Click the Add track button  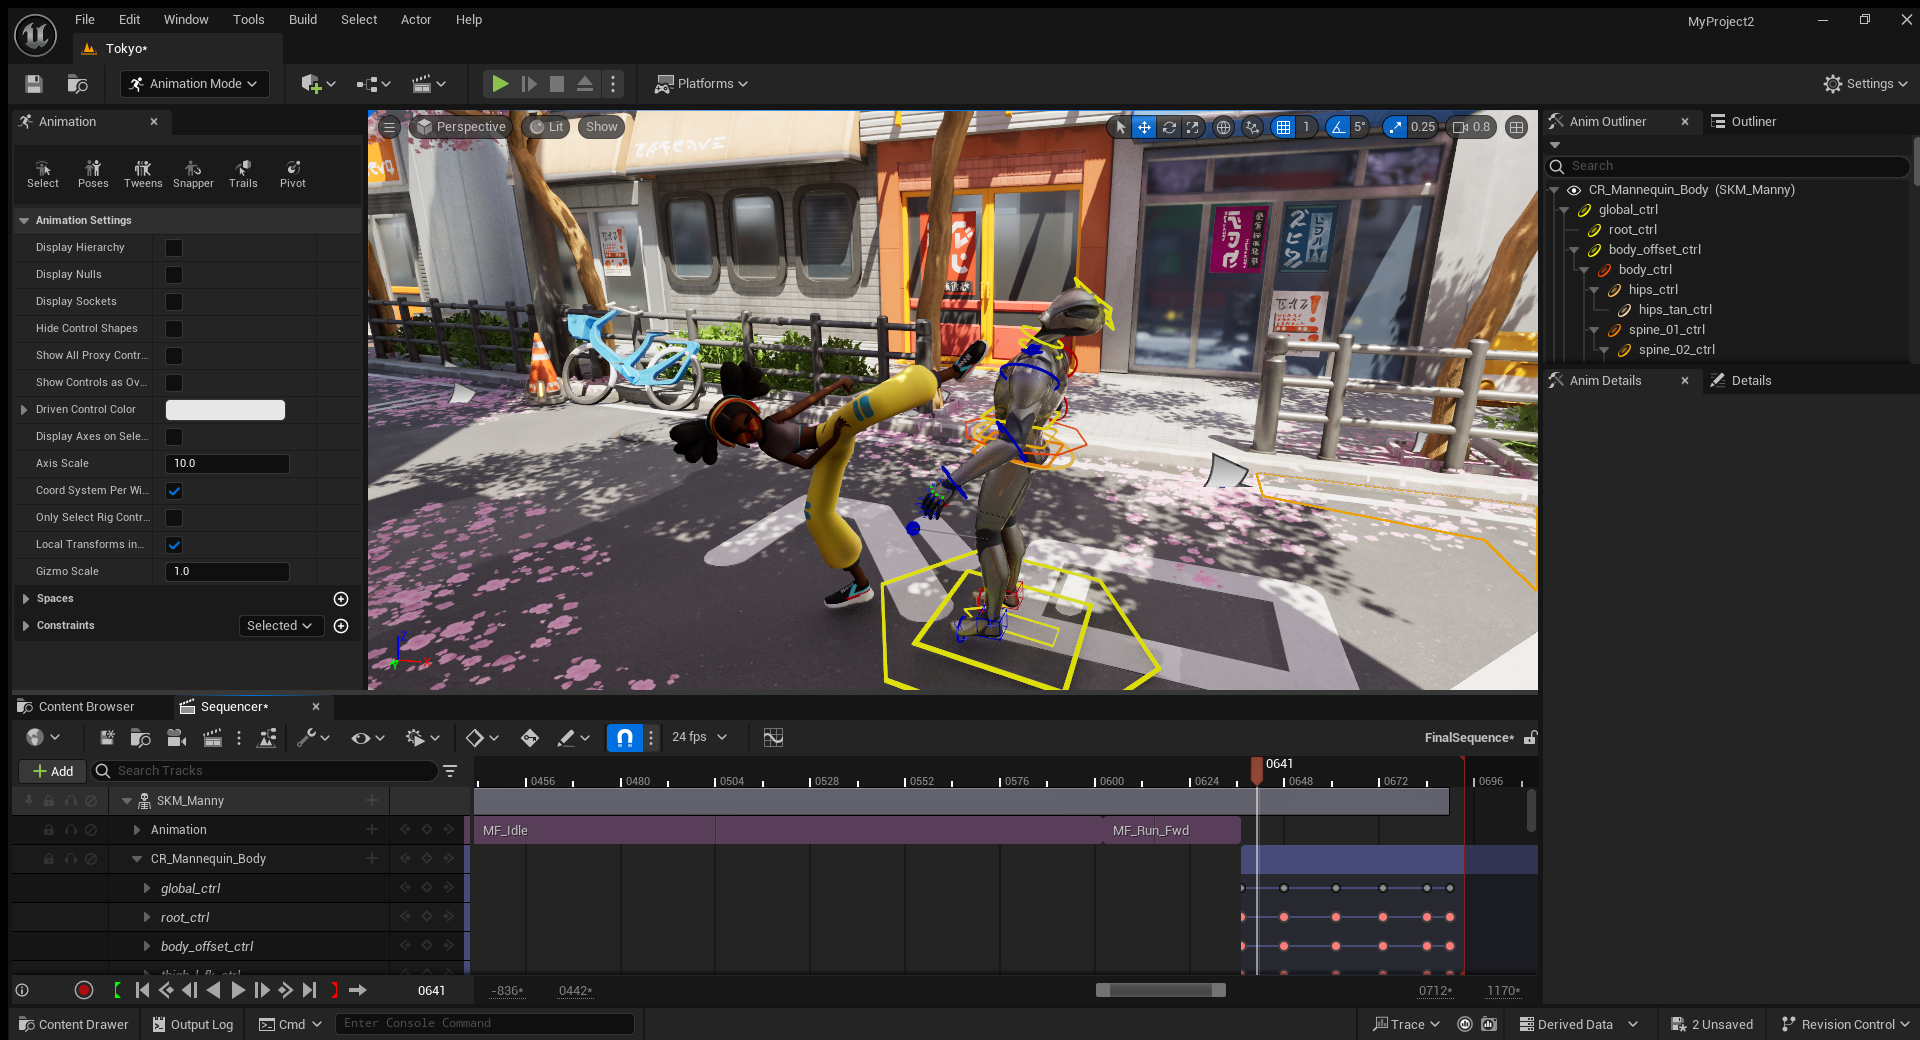tap(52, 771)
